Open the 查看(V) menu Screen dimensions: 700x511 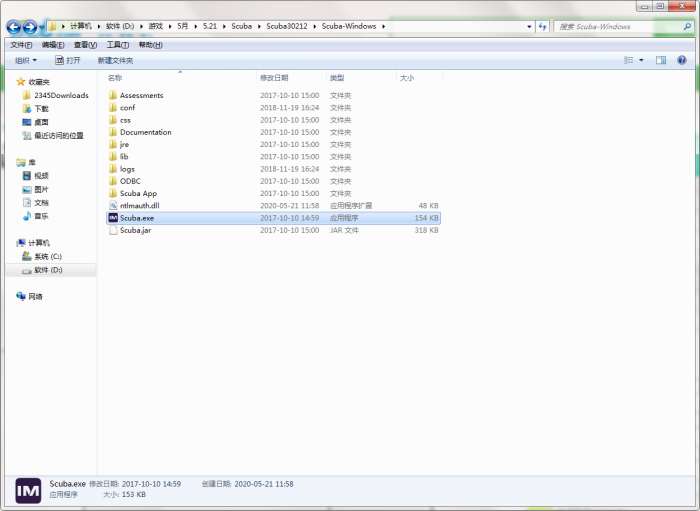click(x=85, y=45)
